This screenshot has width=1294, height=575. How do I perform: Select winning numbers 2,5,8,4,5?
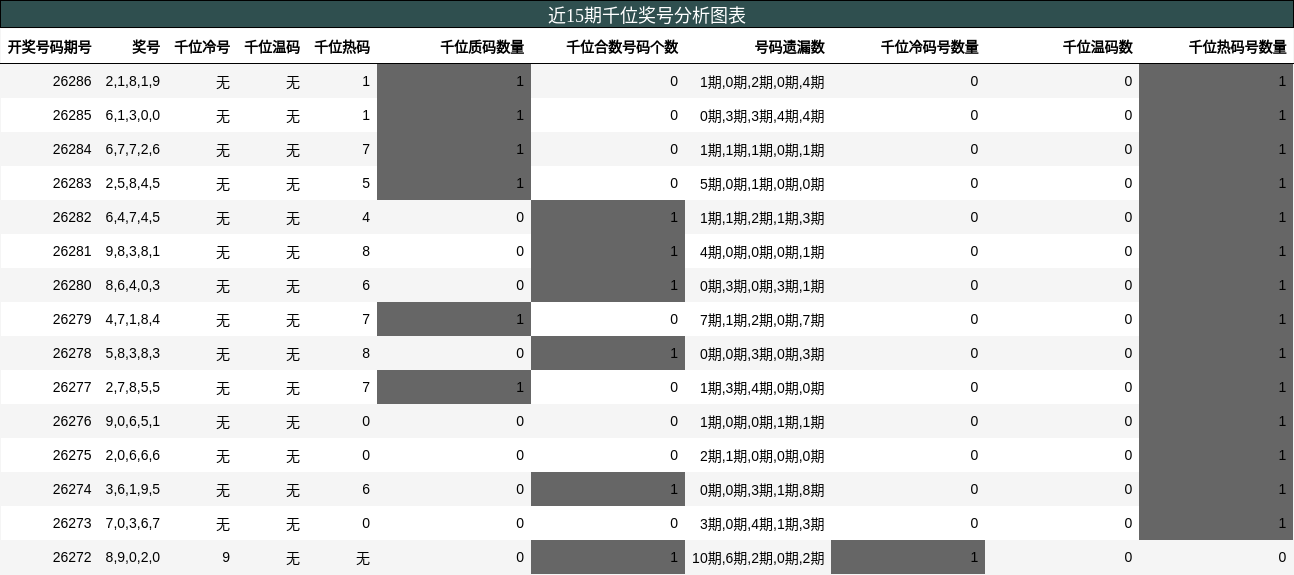point(133,183)
